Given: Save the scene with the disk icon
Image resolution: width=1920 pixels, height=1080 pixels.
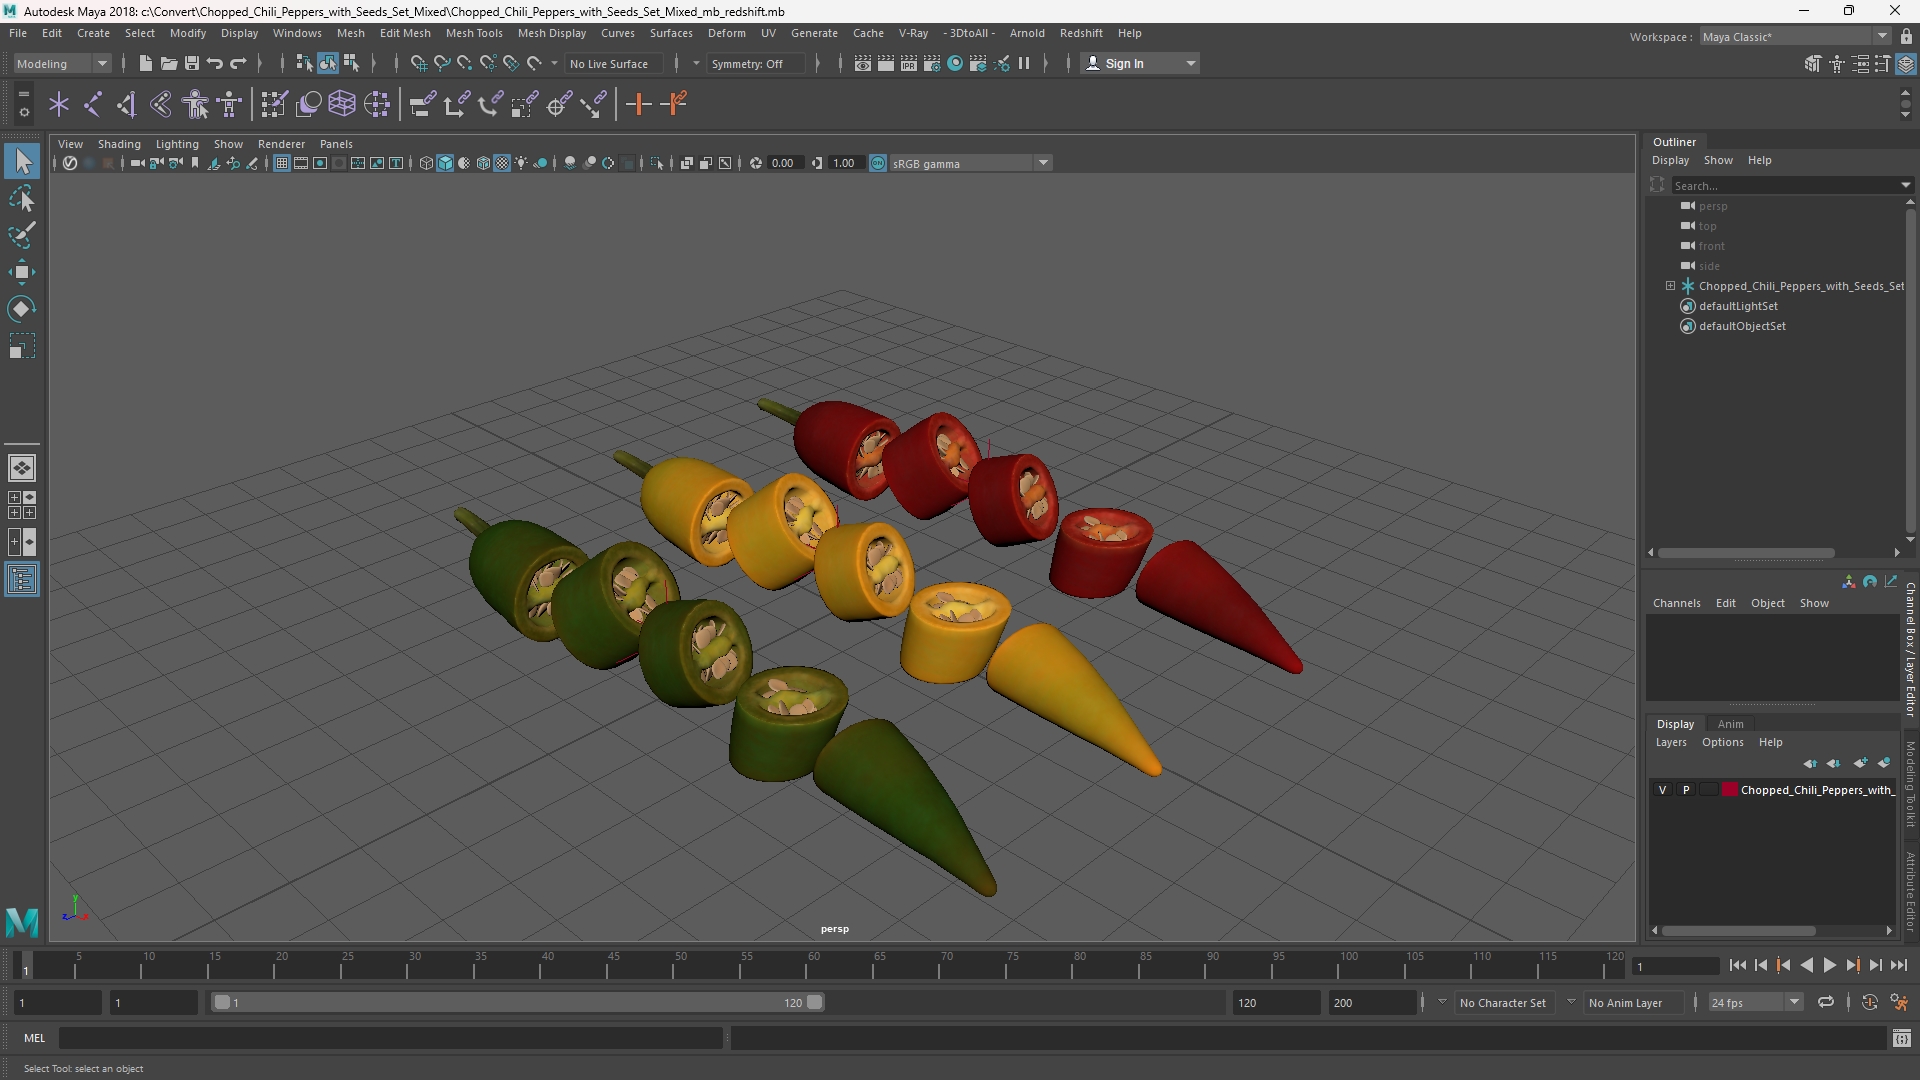Looking at the screenshot, I should coord(191,63).
